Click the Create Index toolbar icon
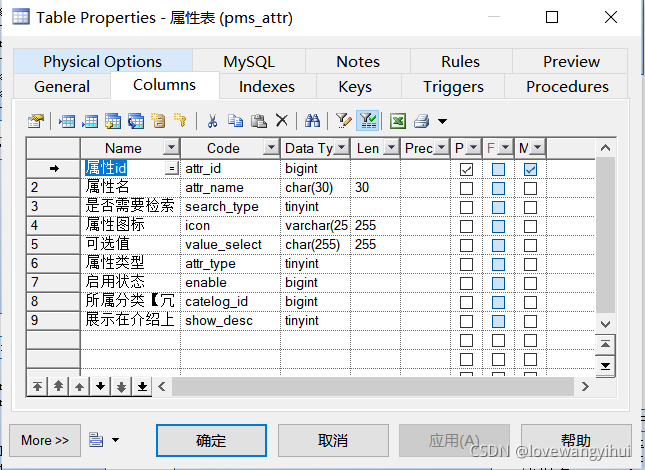This screenshot has height=470, width=645. tap(158, 121)
